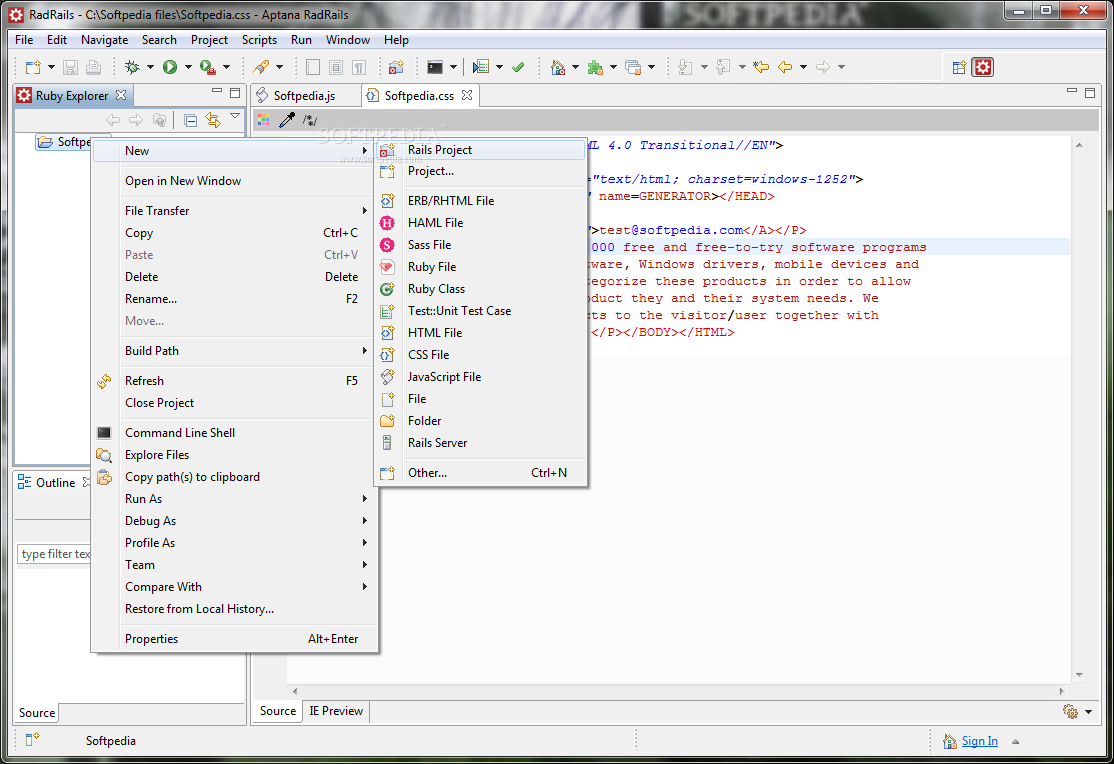
Task: Open dropdown beside console terminal icon
Action: coord(453,67)
